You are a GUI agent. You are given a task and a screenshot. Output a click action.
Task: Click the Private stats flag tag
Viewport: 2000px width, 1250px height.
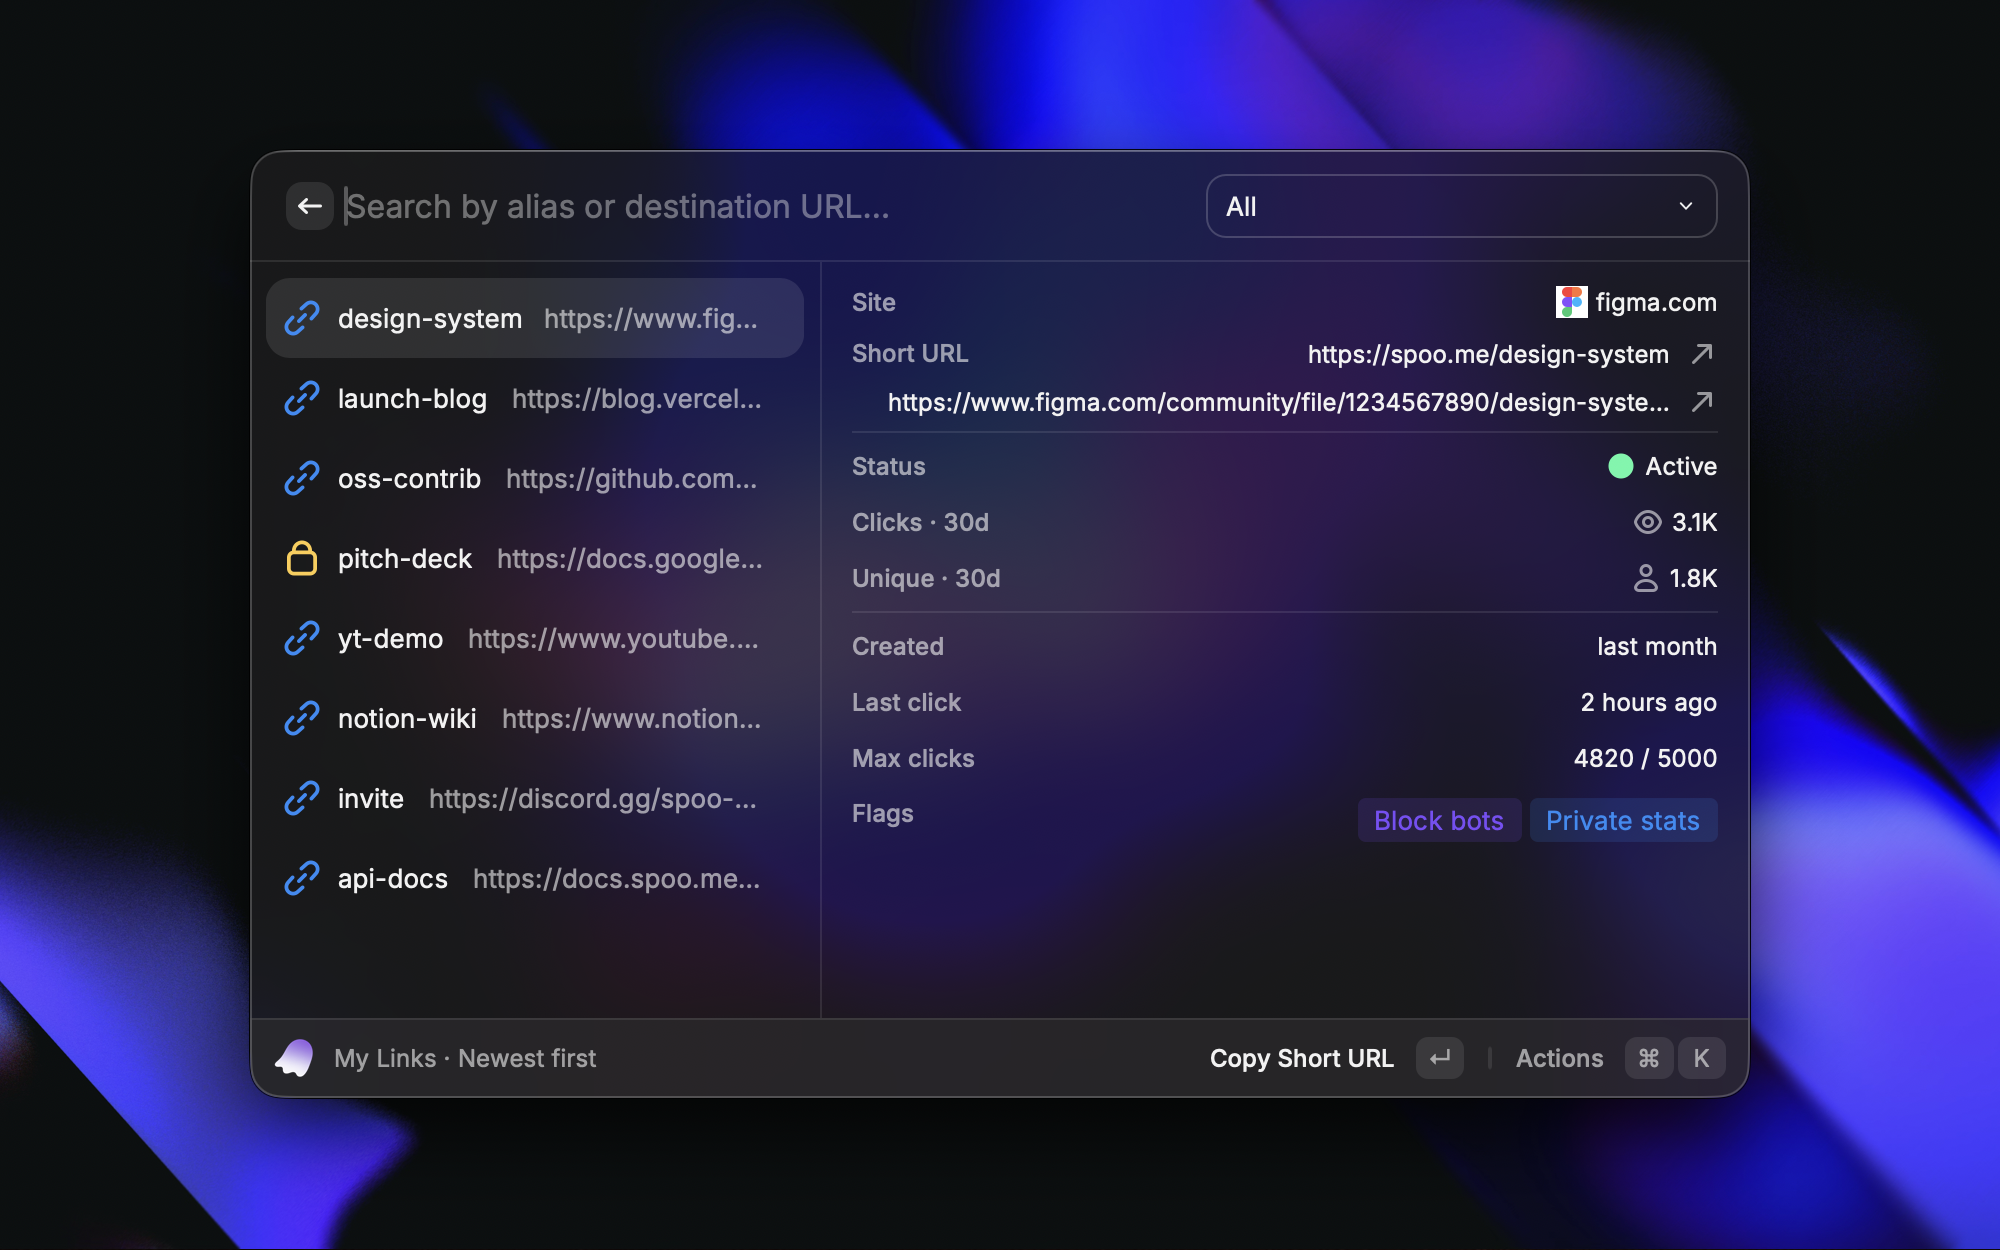tap(1623, 820)
